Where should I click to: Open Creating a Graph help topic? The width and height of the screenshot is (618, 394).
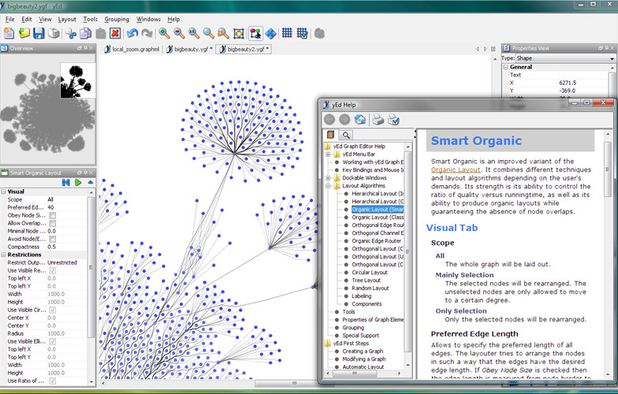pos(363,351)
